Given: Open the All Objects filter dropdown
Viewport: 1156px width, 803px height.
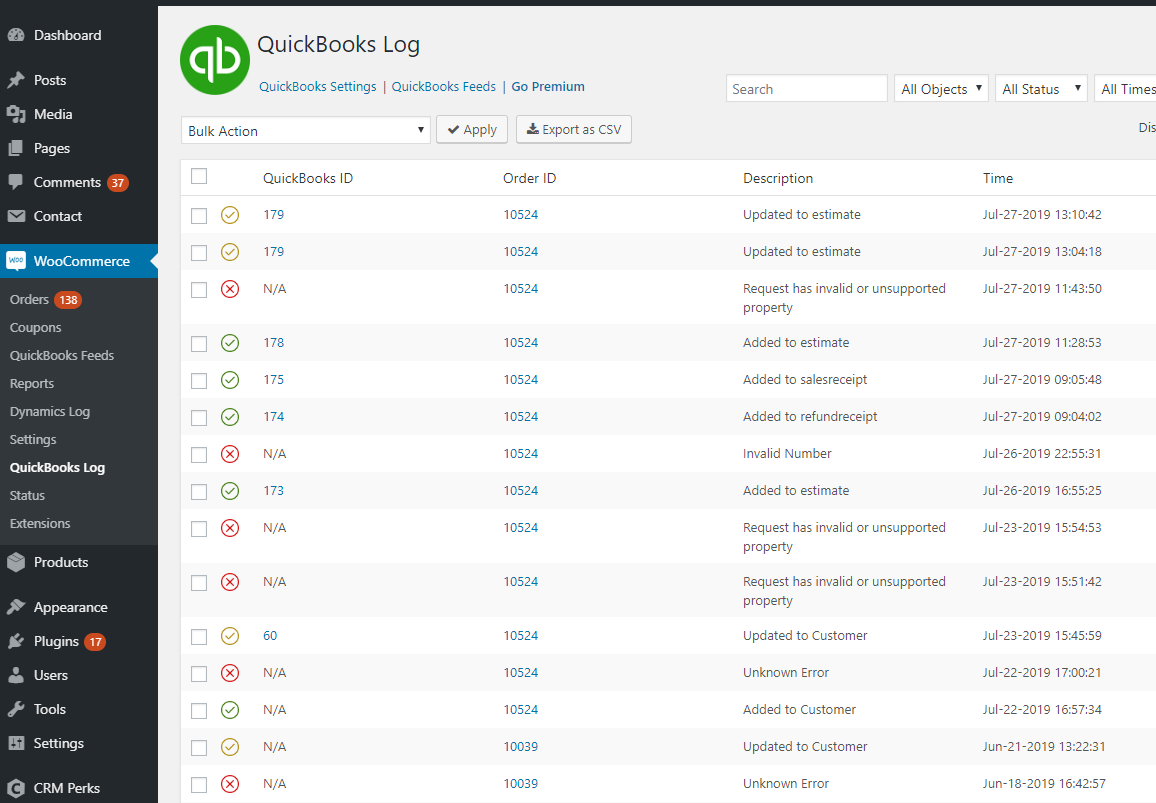Looking at the screenshot, I should click(x=941, y=88).
